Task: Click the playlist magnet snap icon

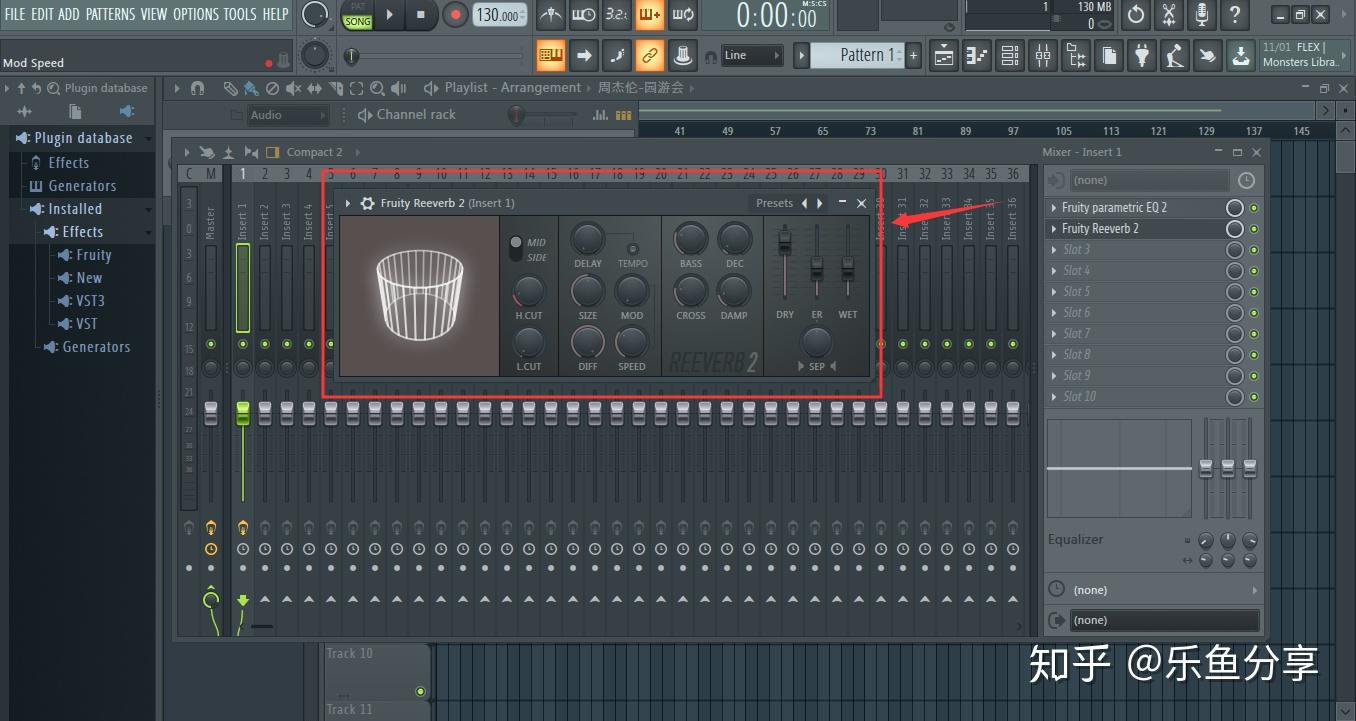Action: point(197,88)
